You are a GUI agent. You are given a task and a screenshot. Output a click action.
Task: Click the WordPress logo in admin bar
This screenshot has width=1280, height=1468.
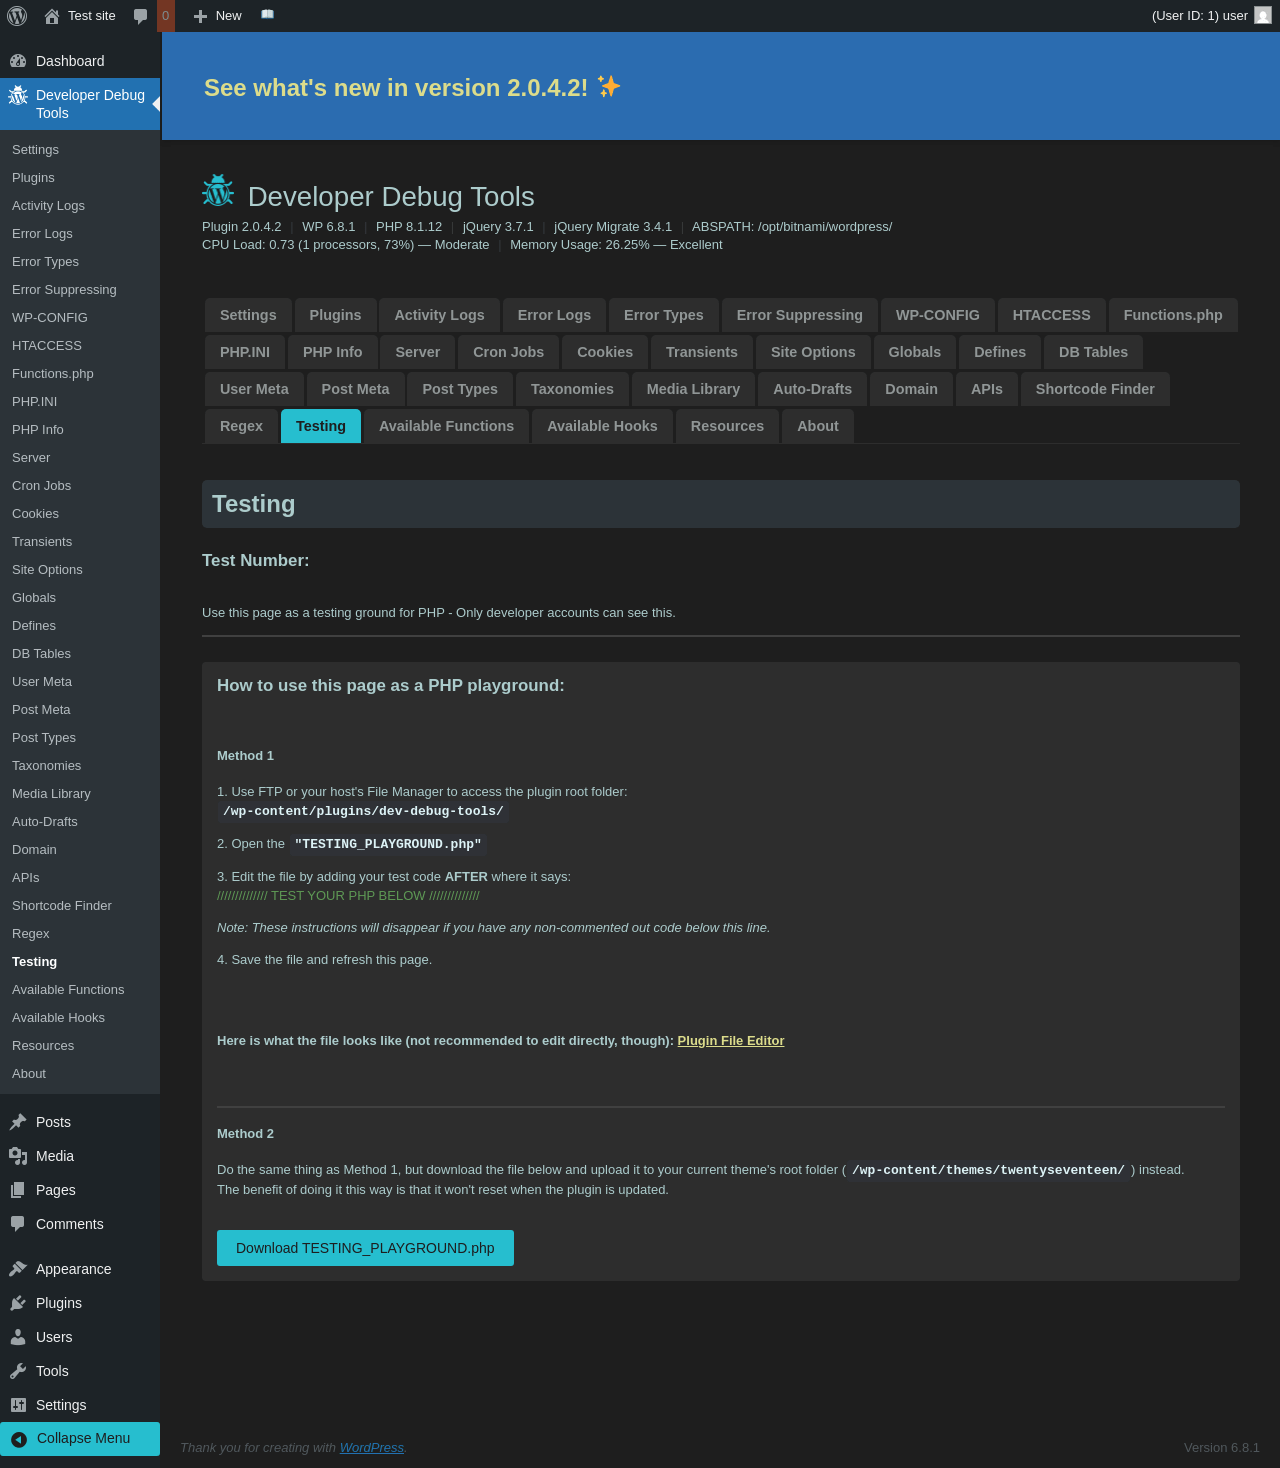17,16
